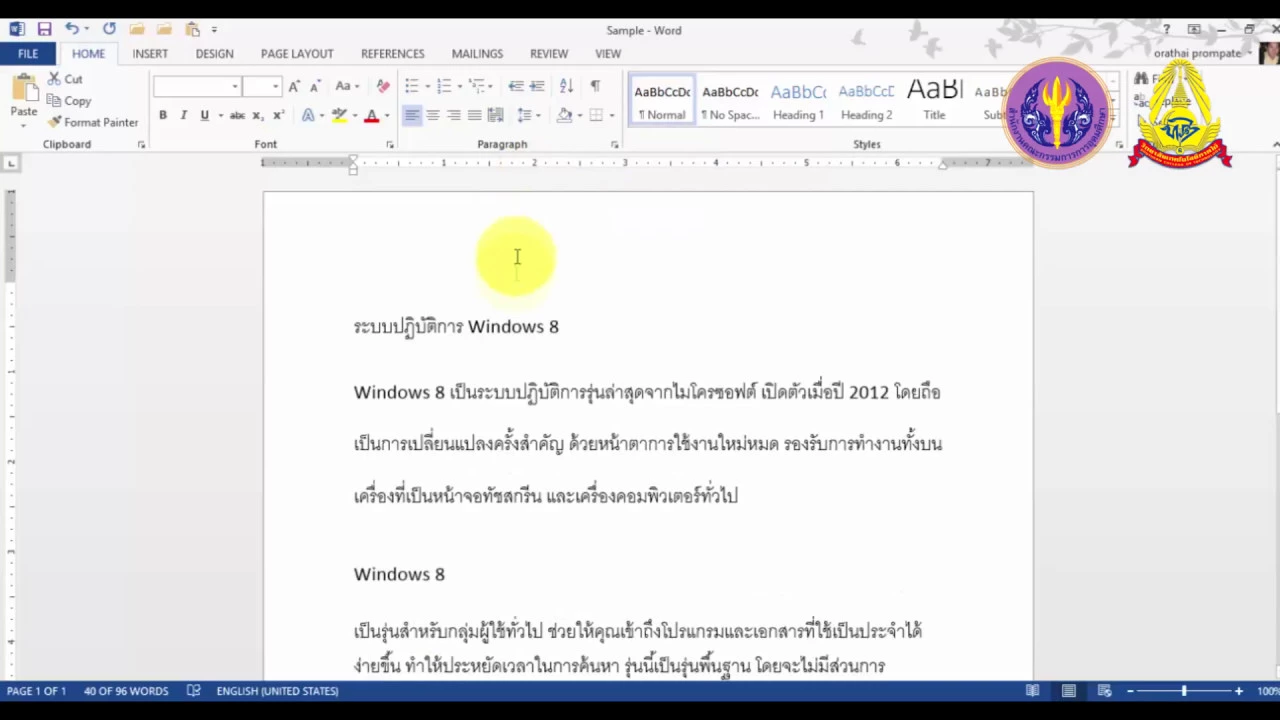Justify the paragraph text
Image resolution: width=1280 pixels, height=720 pixels.
click(x=474, y=115)
